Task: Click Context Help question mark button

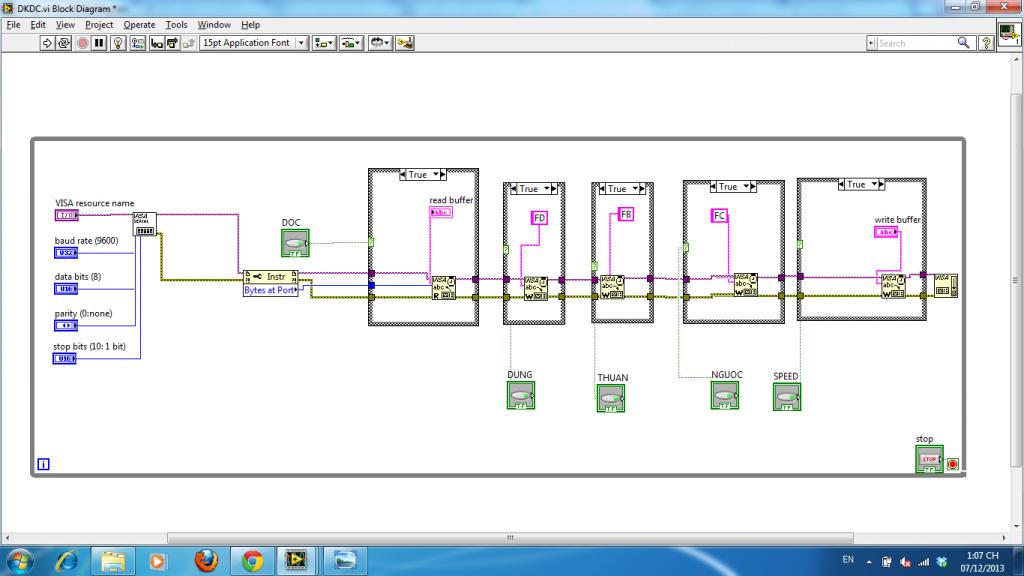Action: pyautogui.click(x=987, y=43)
